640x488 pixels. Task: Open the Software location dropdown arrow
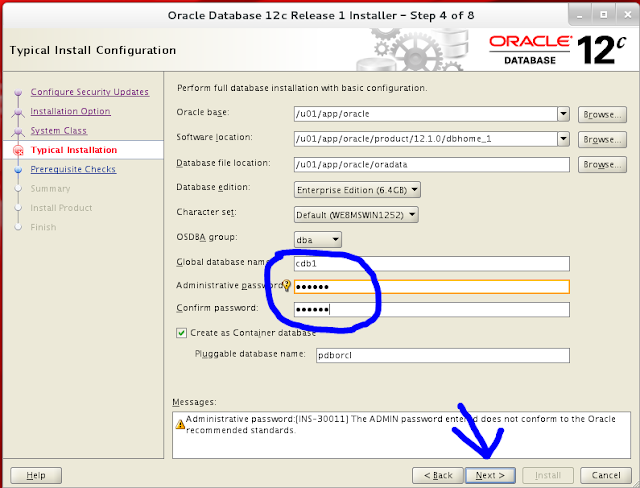pyautogui.click(x=563, y=139)
